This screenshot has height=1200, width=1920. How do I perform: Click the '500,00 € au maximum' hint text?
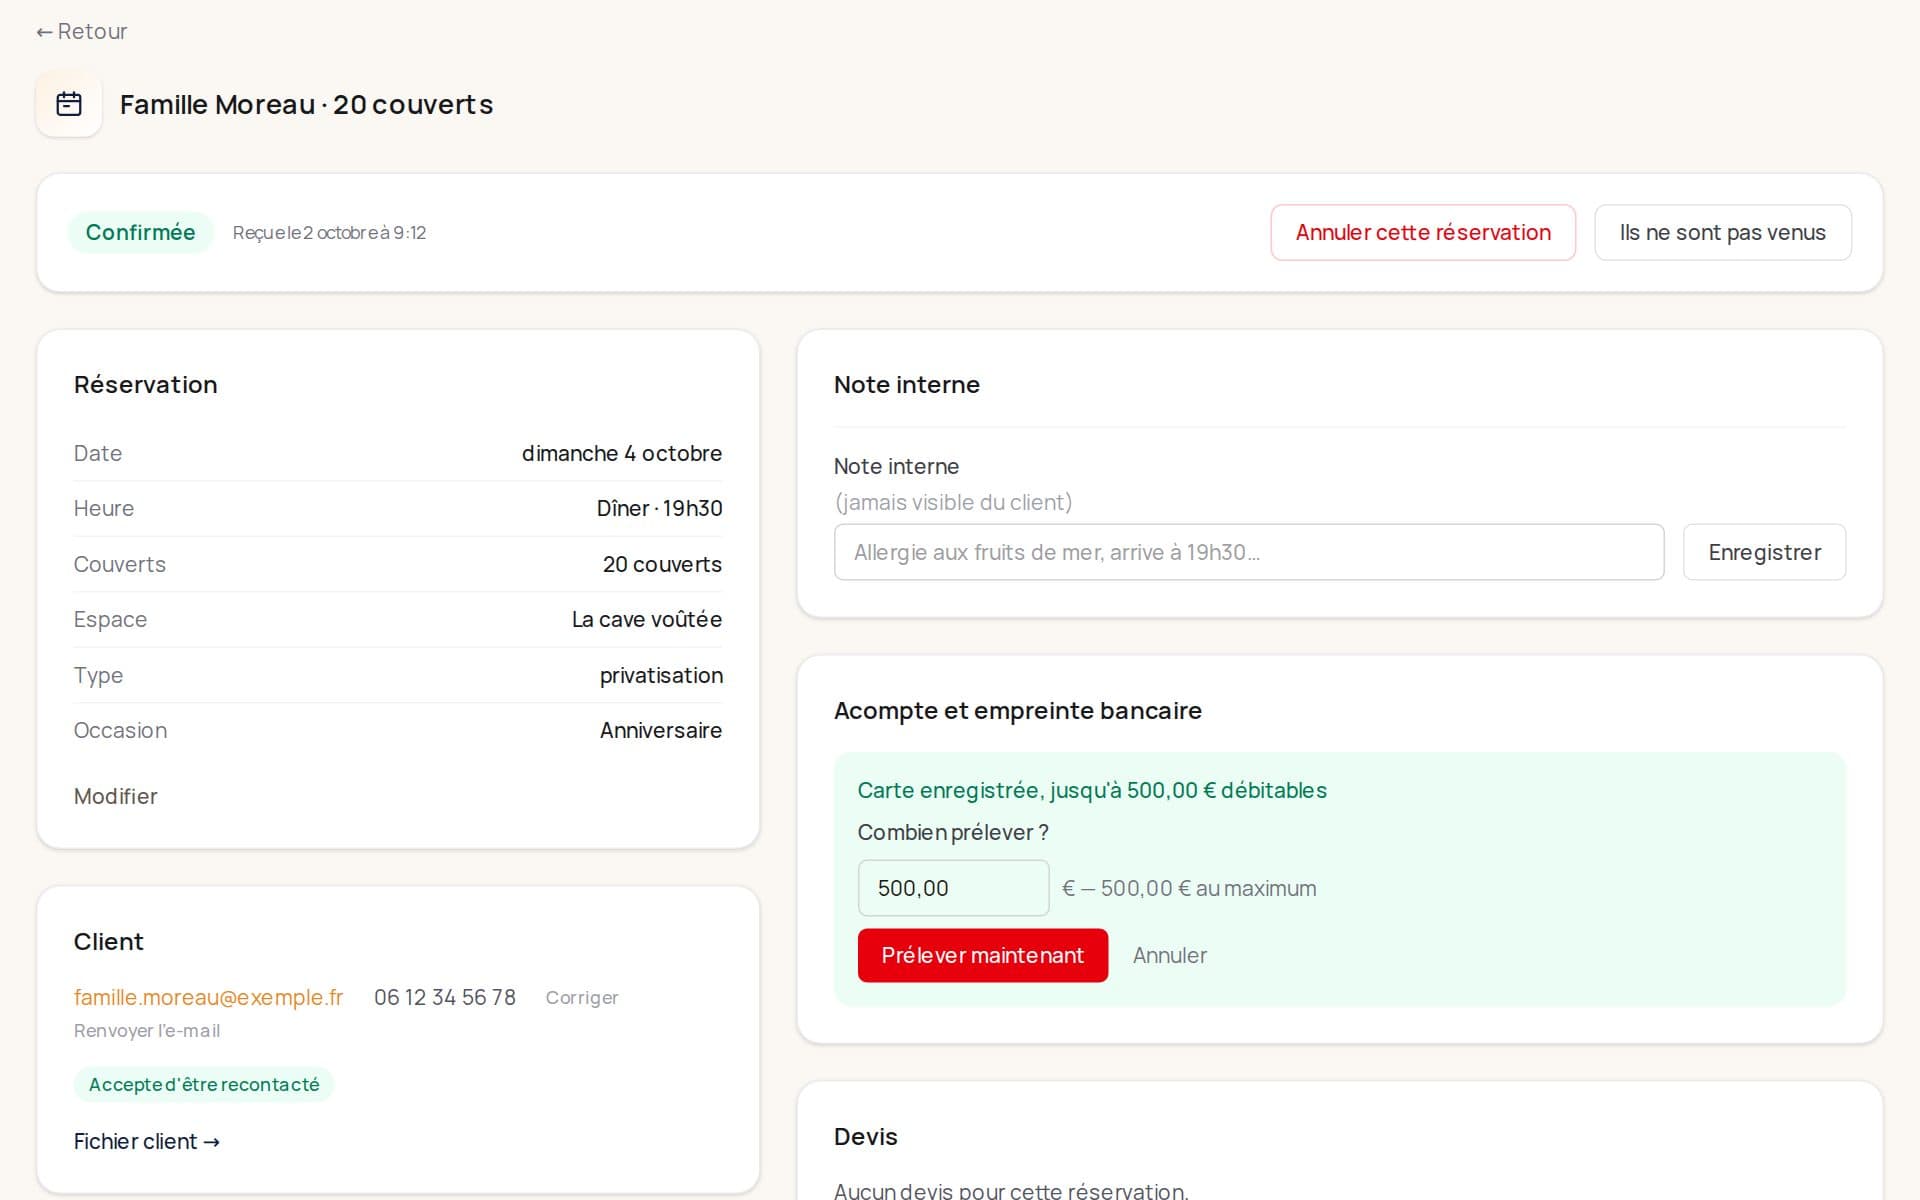[x=1208, y=888]
